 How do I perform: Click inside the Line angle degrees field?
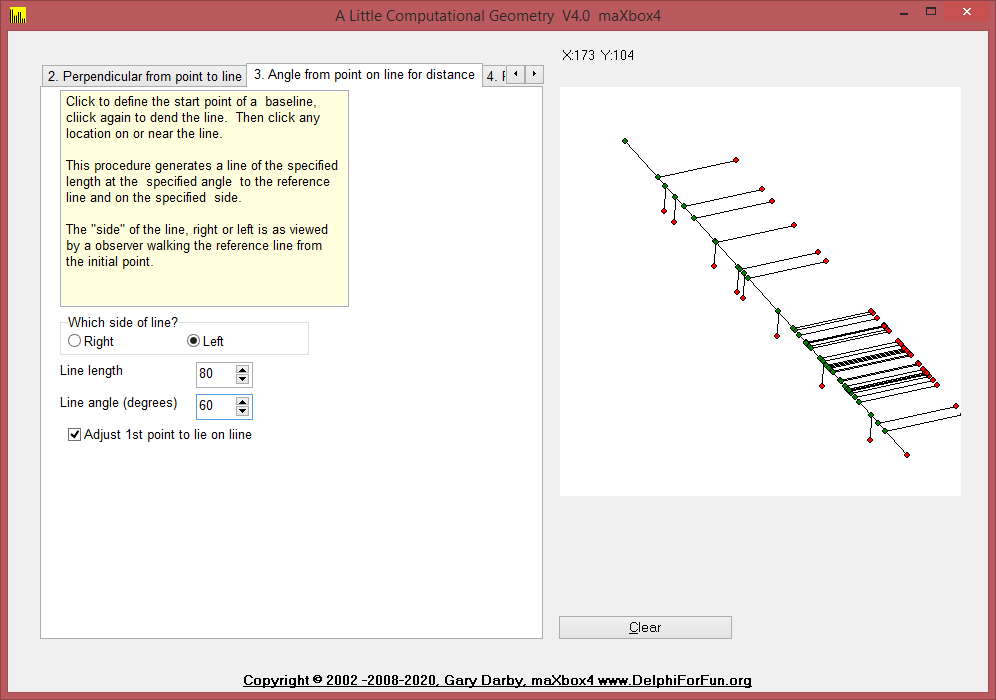coord(214,407)
